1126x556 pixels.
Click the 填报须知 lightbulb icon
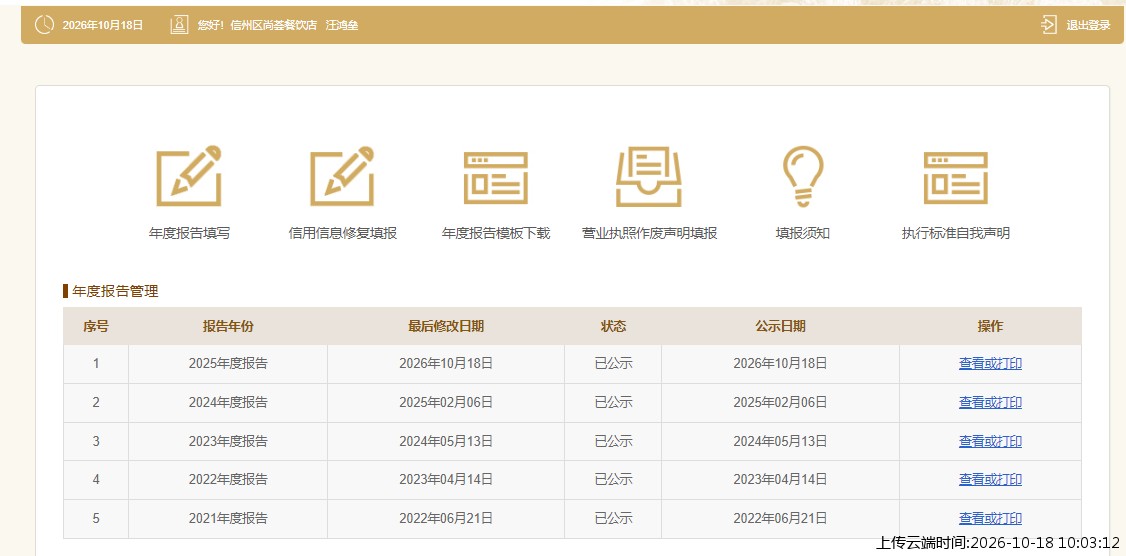(803, 177)
